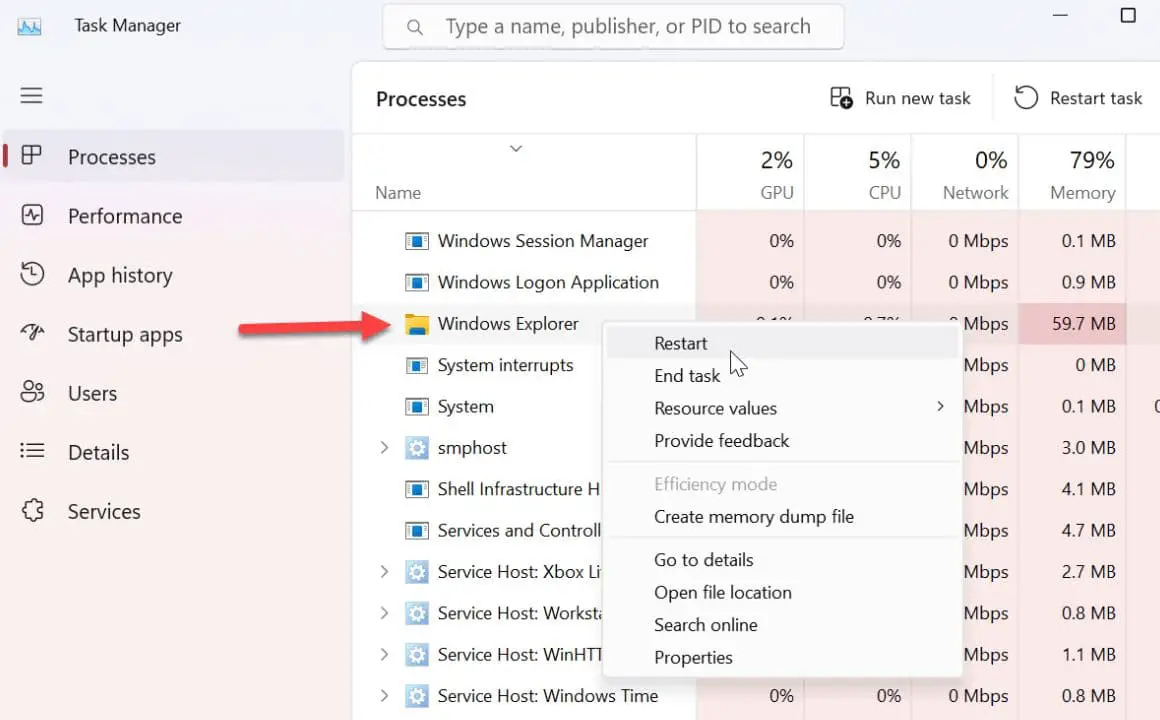
Task: Click the 59.7 MB memory value
Action: click(x=1083, y=324)
